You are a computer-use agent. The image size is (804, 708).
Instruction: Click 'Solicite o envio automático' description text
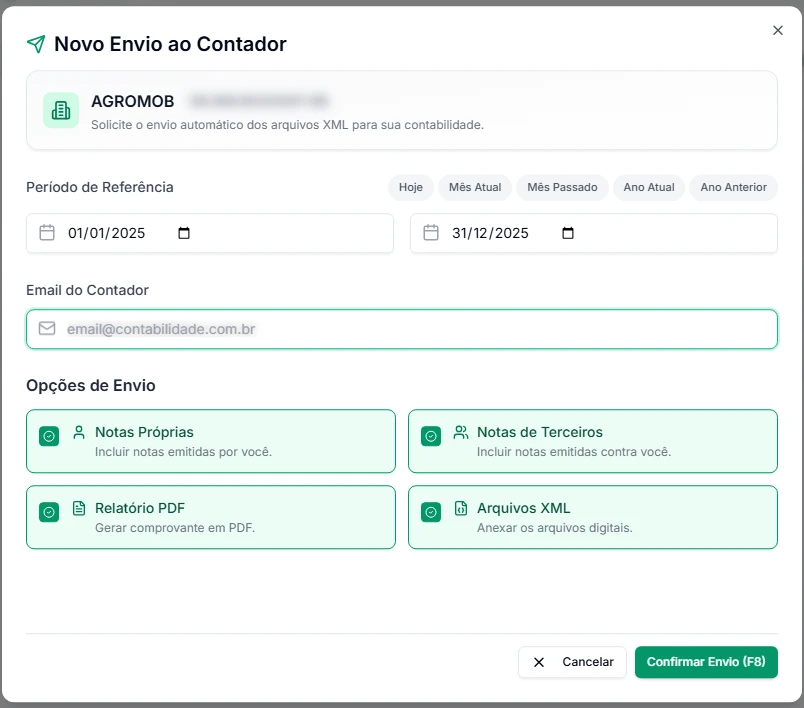pos(288,125)
